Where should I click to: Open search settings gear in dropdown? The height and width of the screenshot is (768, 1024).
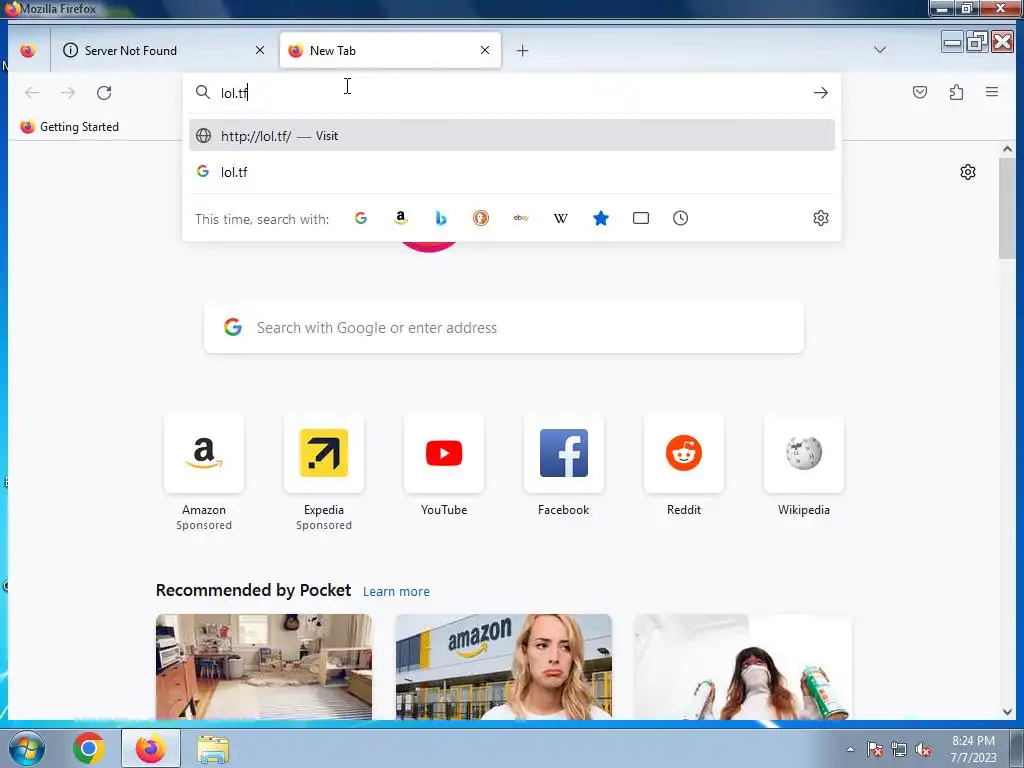tap(821, 218)
